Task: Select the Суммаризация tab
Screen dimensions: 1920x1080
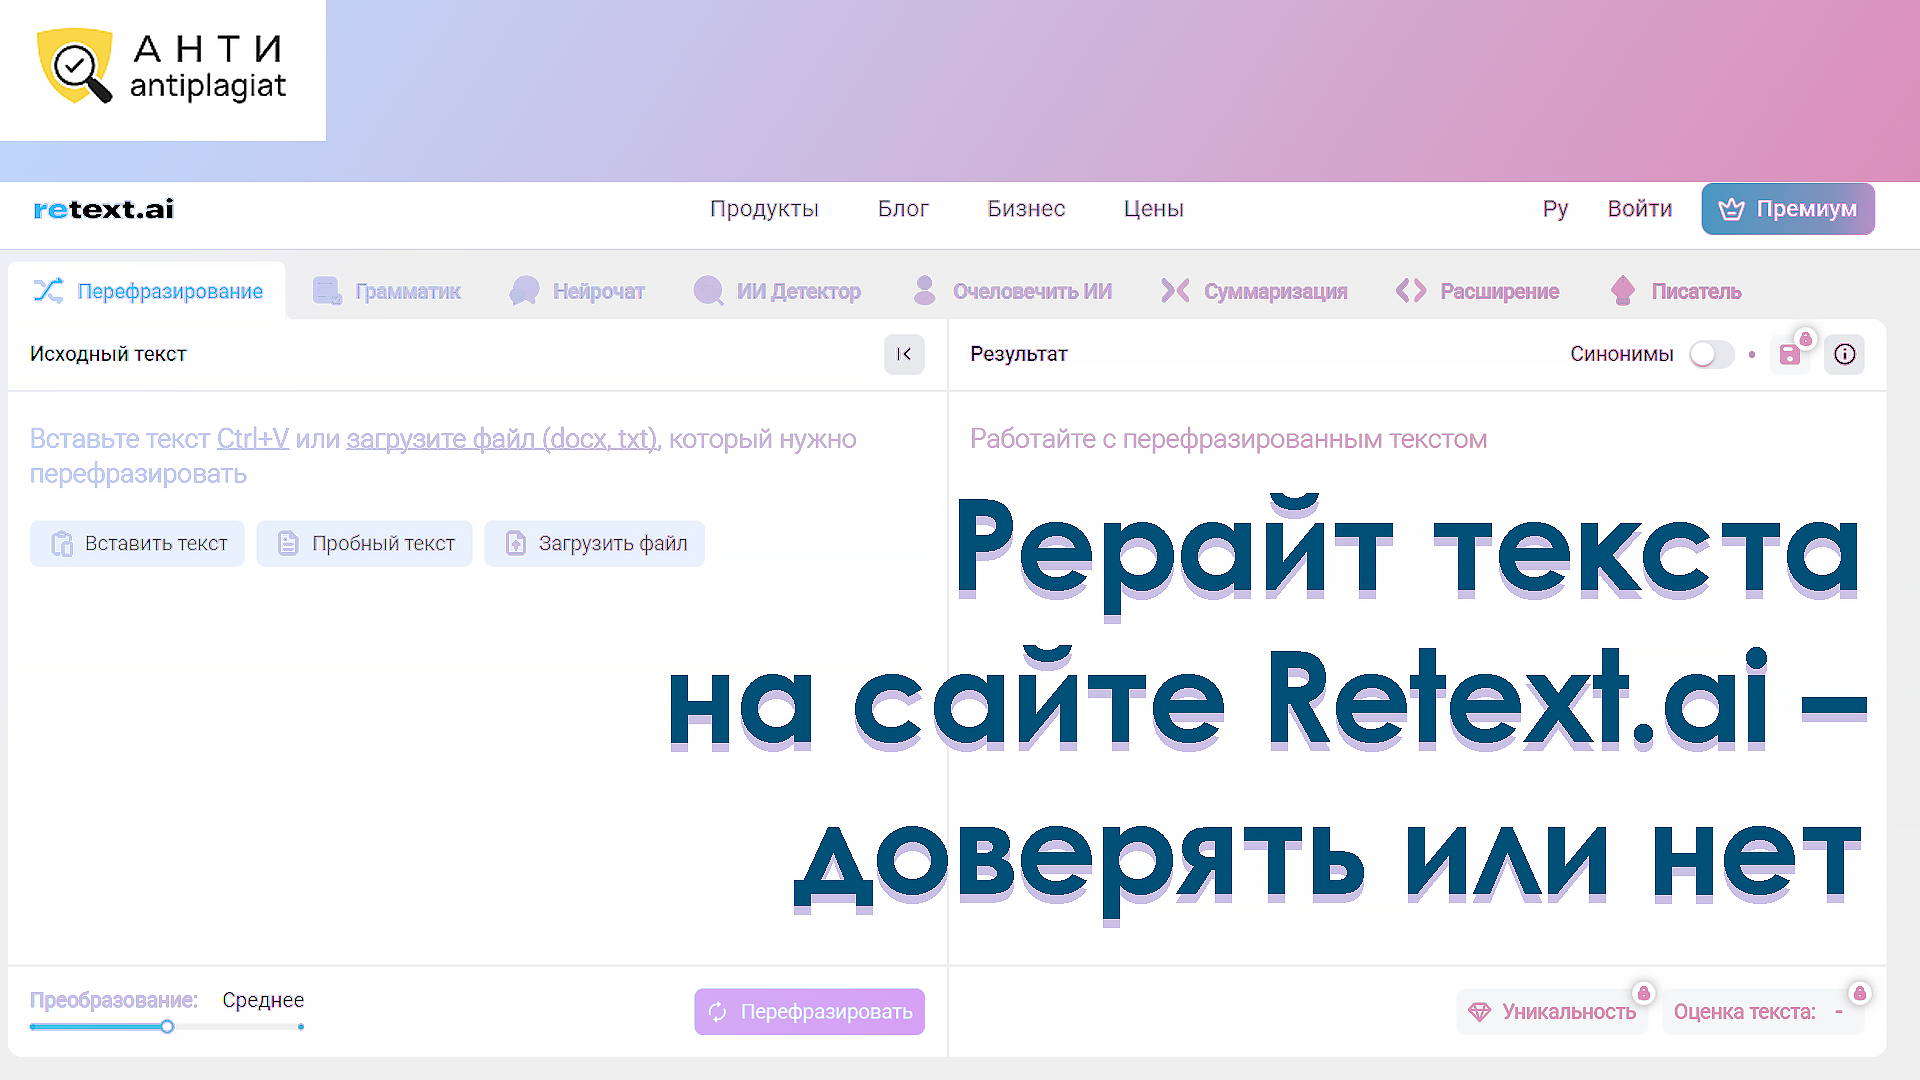Action: pos(1254,291)
